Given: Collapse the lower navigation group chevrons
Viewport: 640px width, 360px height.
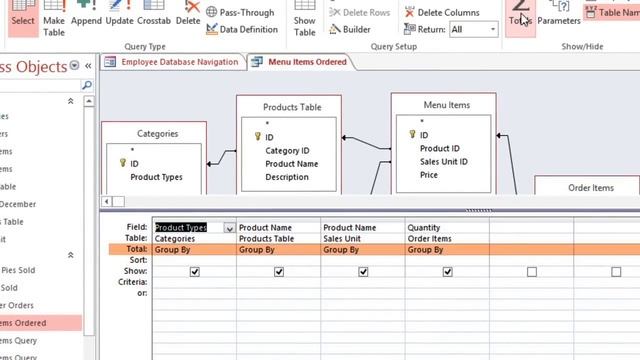Looking at the screenshot, I should point(71,255).
